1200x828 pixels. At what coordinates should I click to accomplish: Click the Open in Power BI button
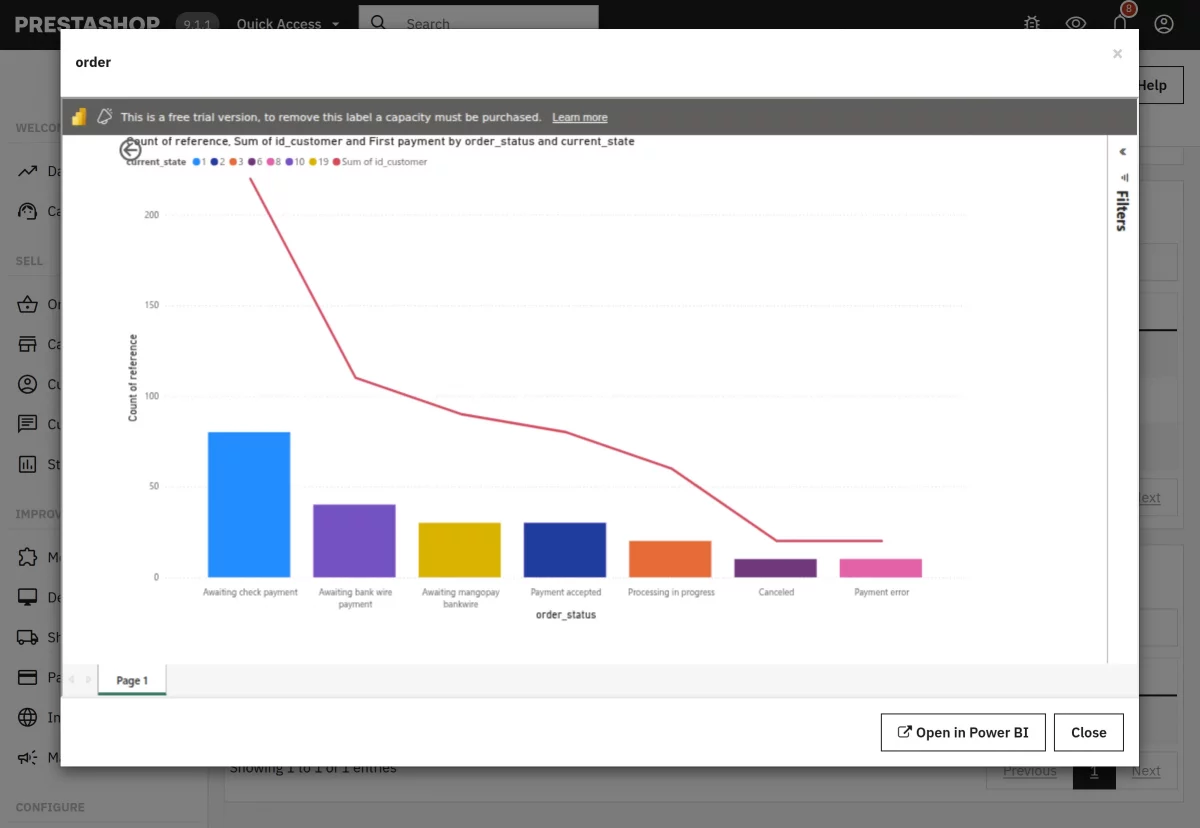click(x=962, y=732)
